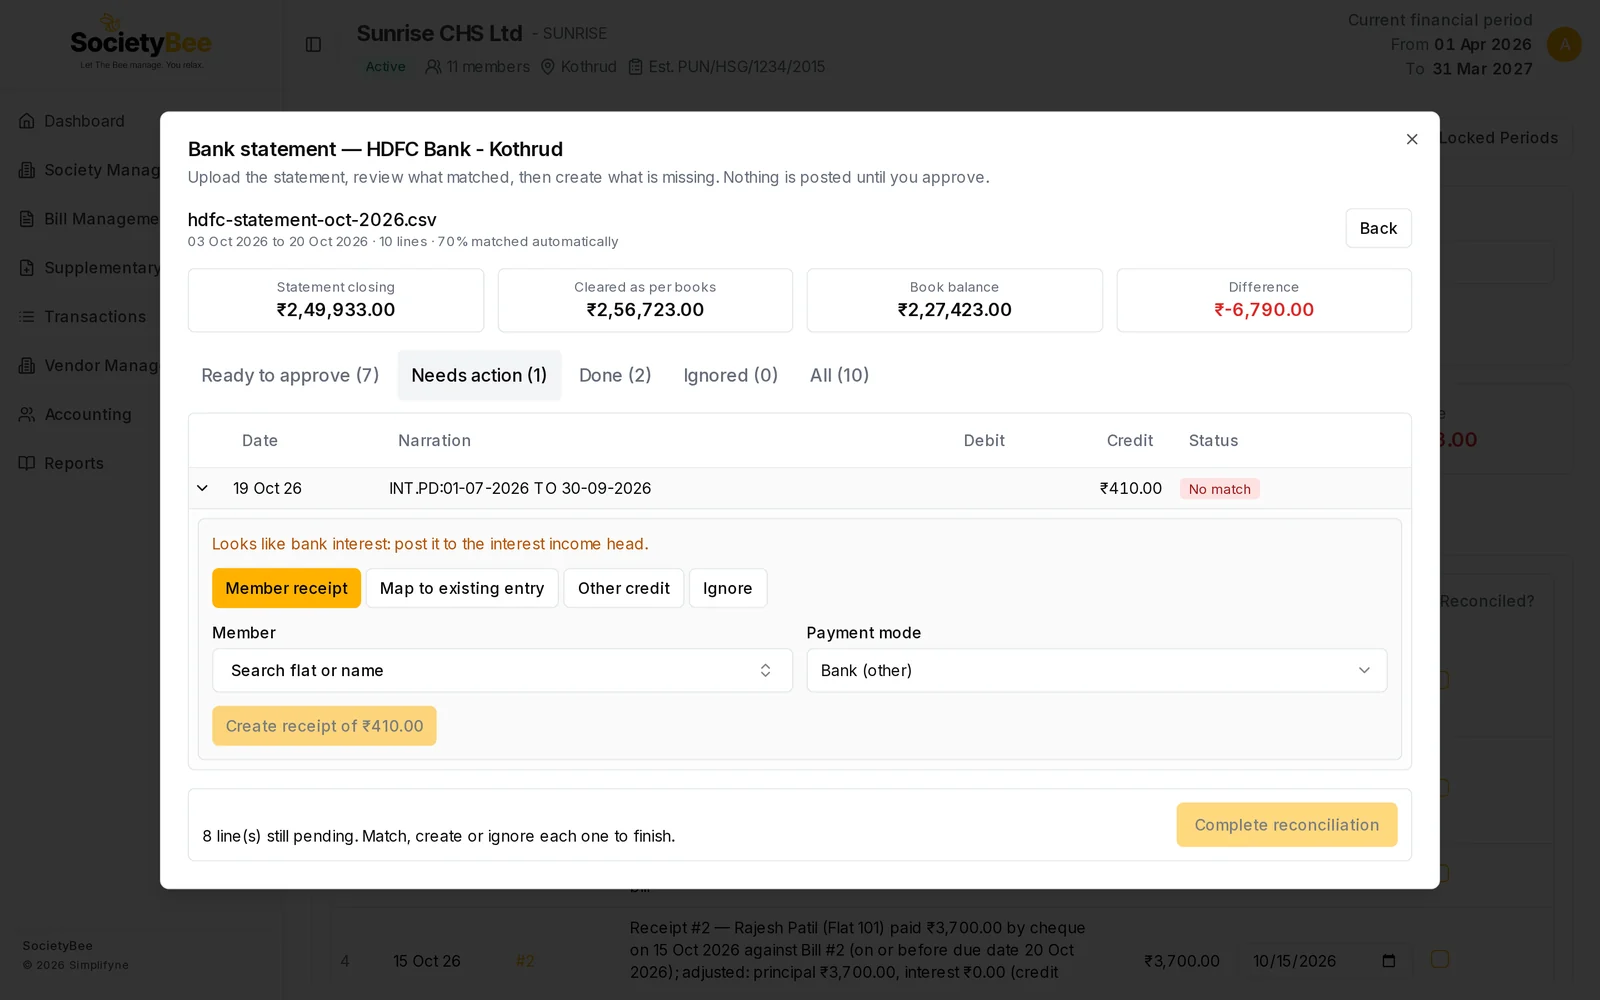This screenshot has width=1600, height=1000.
Task: Close the Bank statement dialog
Action: point(1412,139)
